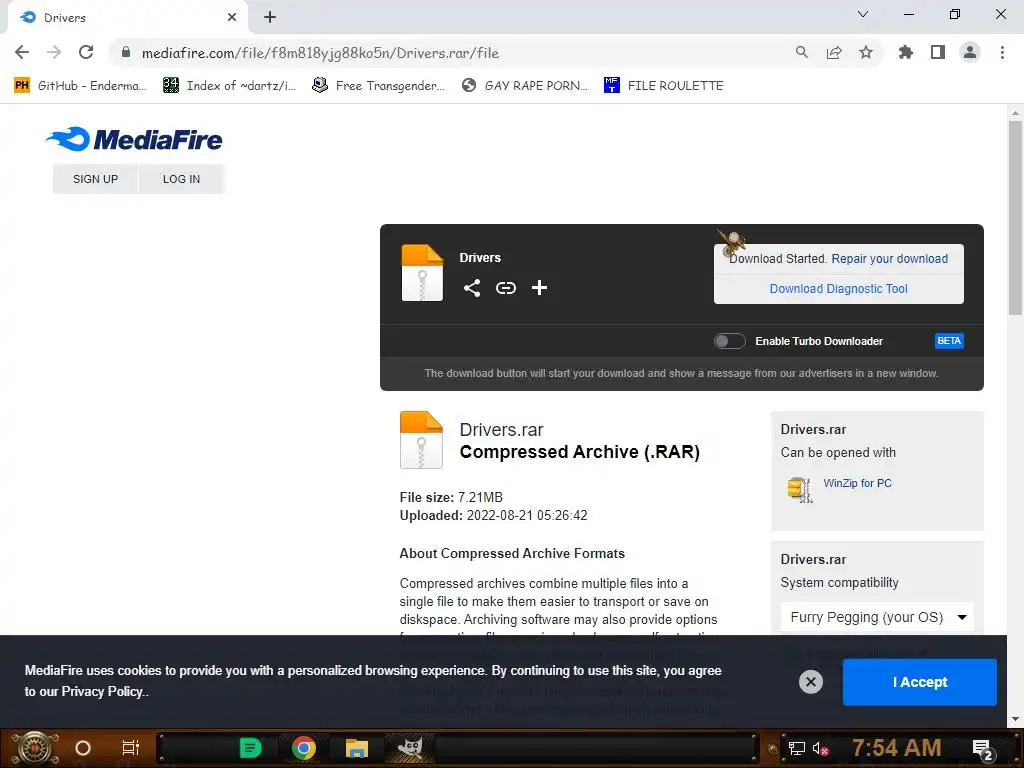Click the Cortana circle on the taskbar
This screenshot has height=768, width=1024.
click(83, 748)
